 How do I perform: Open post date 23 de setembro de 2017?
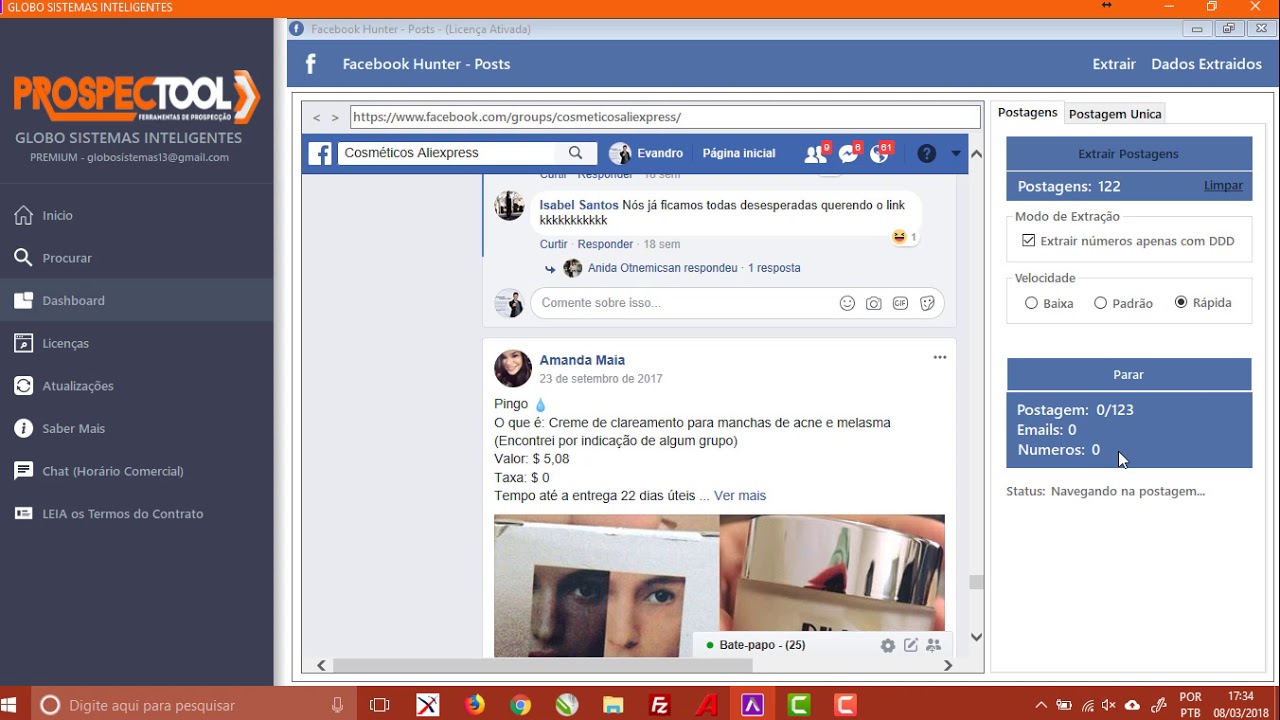[601, 379]
